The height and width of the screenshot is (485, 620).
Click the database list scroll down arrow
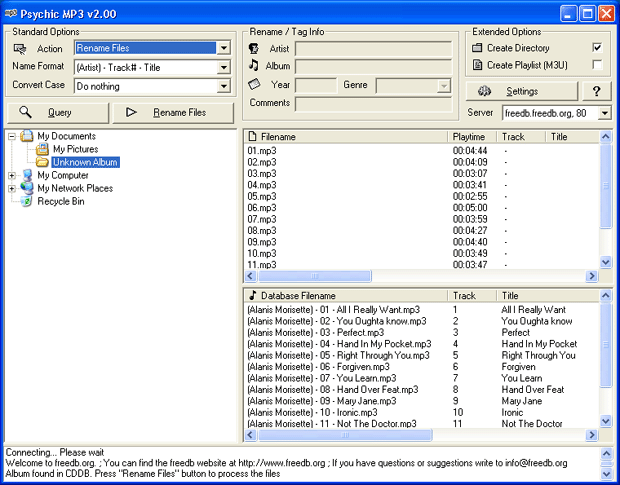pyautogui.click(x=605, y=421)
